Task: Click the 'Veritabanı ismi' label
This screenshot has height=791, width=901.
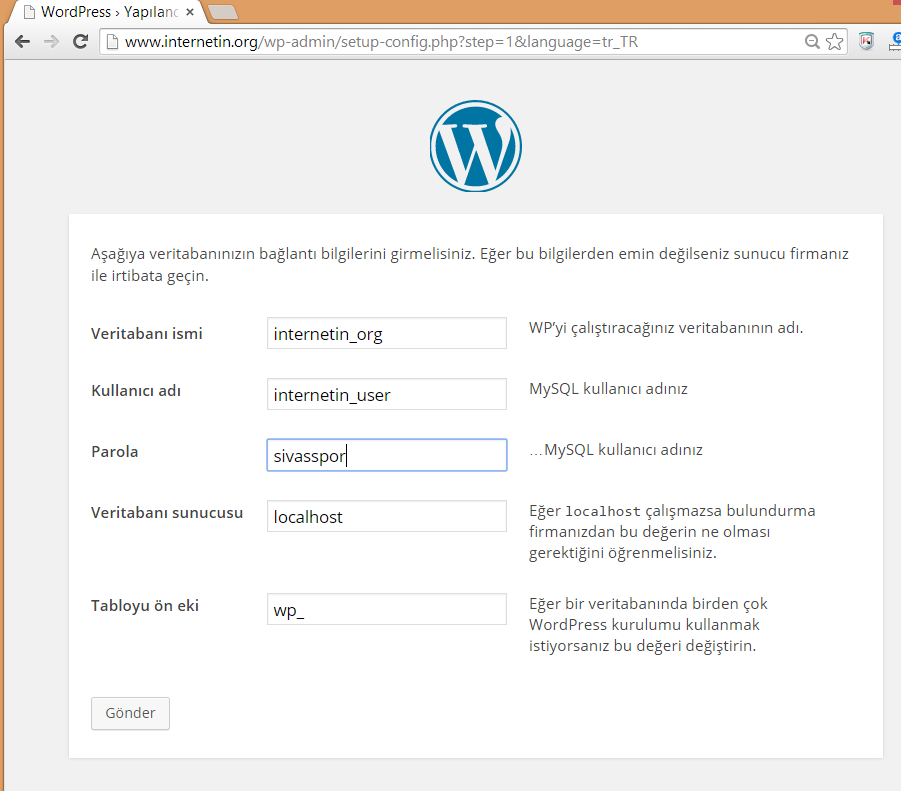Action: click(x=147, y=334)
